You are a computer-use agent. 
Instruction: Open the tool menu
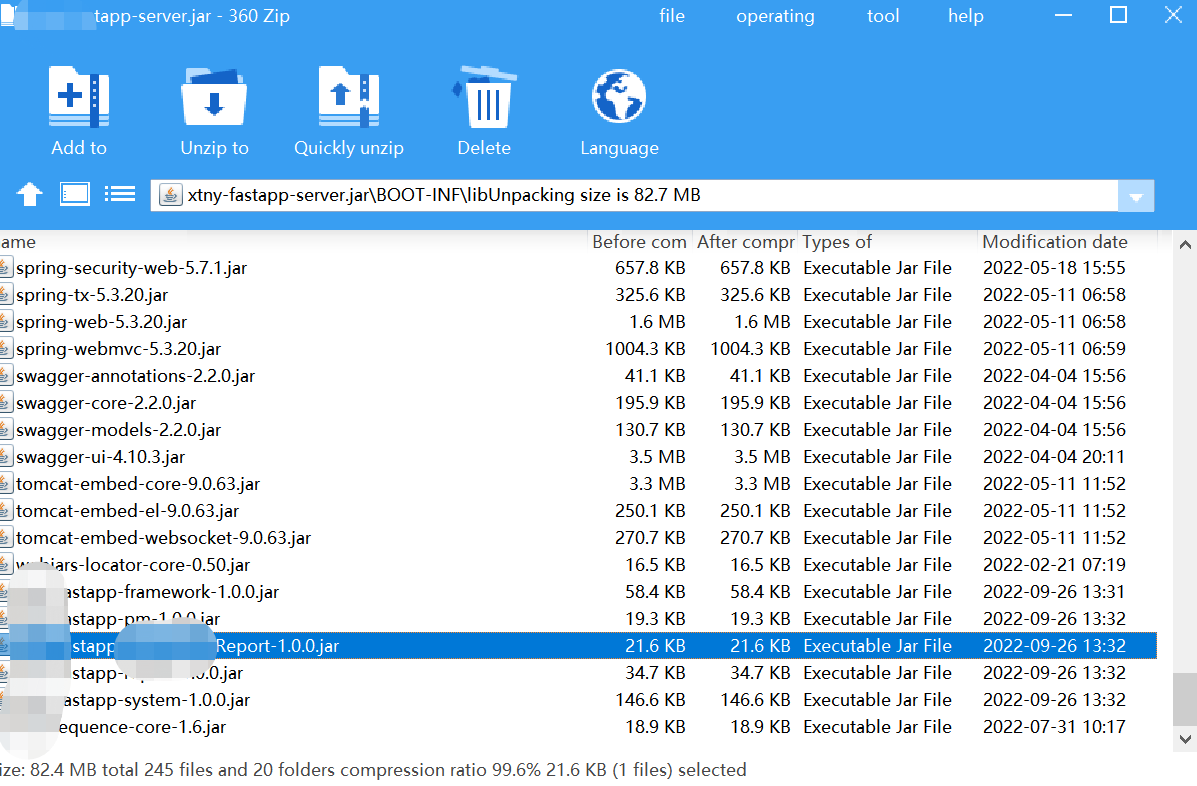[x=883, y=16]
